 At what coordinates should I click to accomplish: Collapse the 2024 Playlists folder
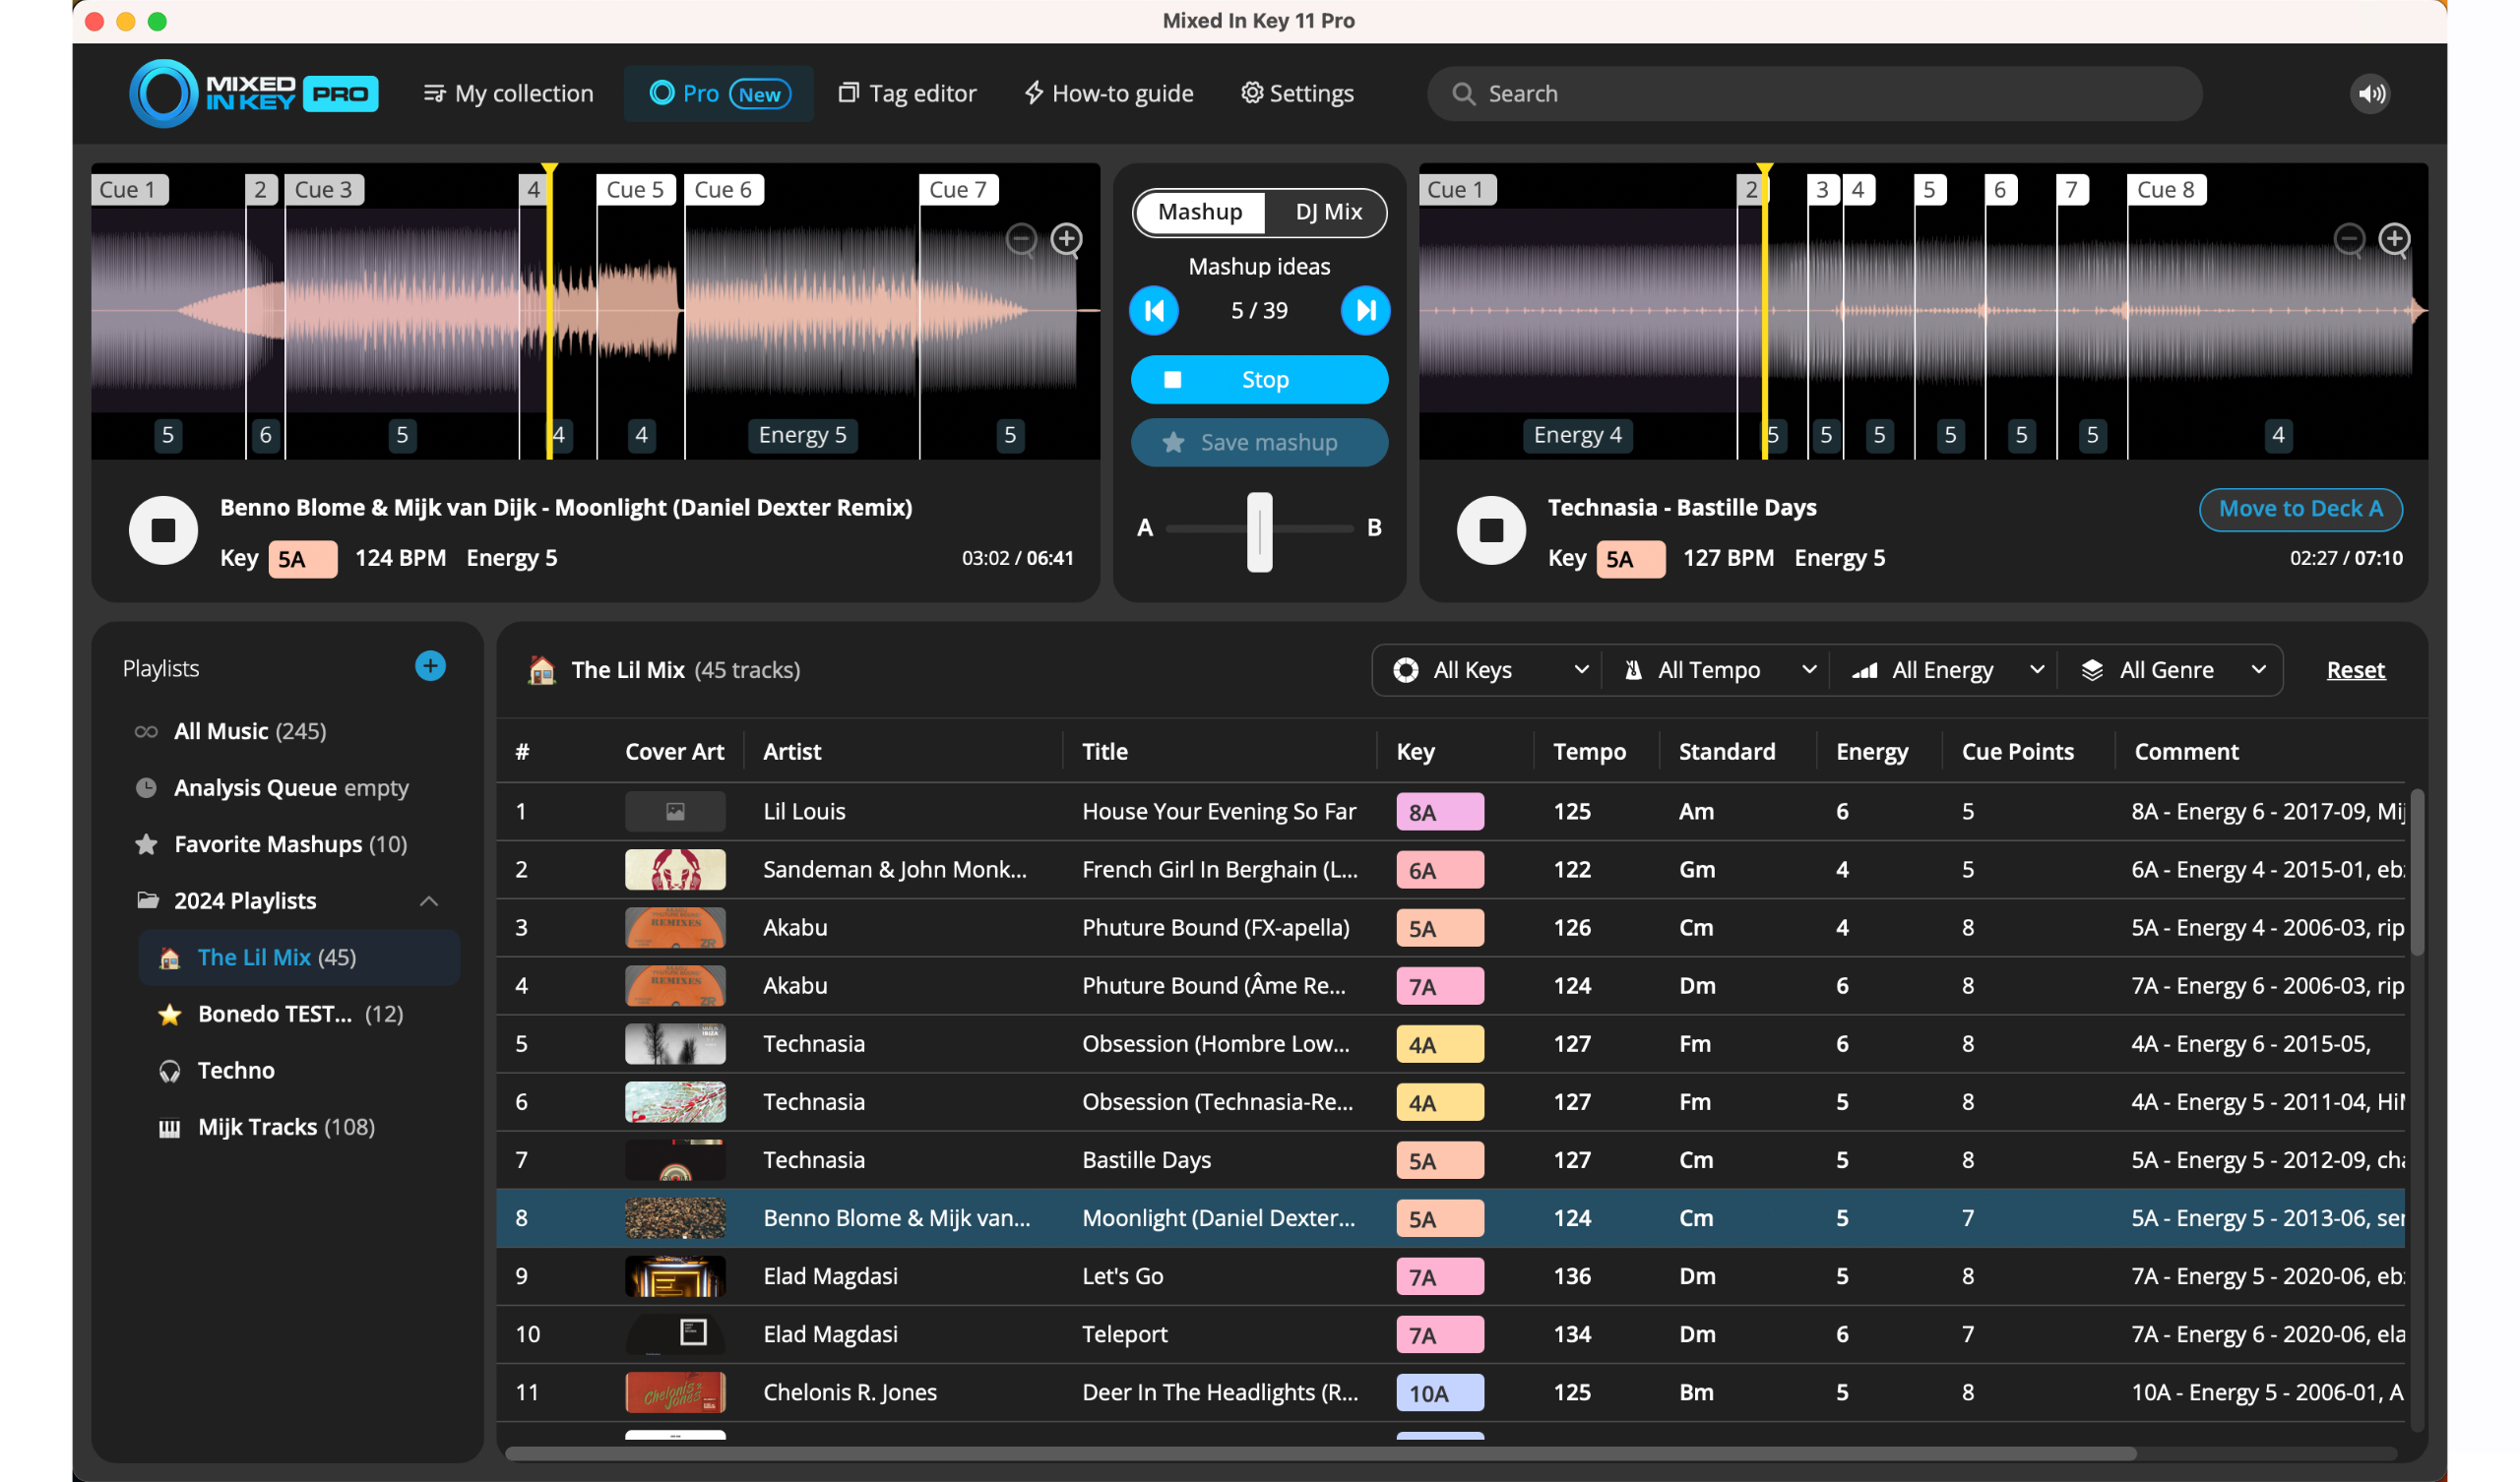pyautogui.click(x=430, y=900)
